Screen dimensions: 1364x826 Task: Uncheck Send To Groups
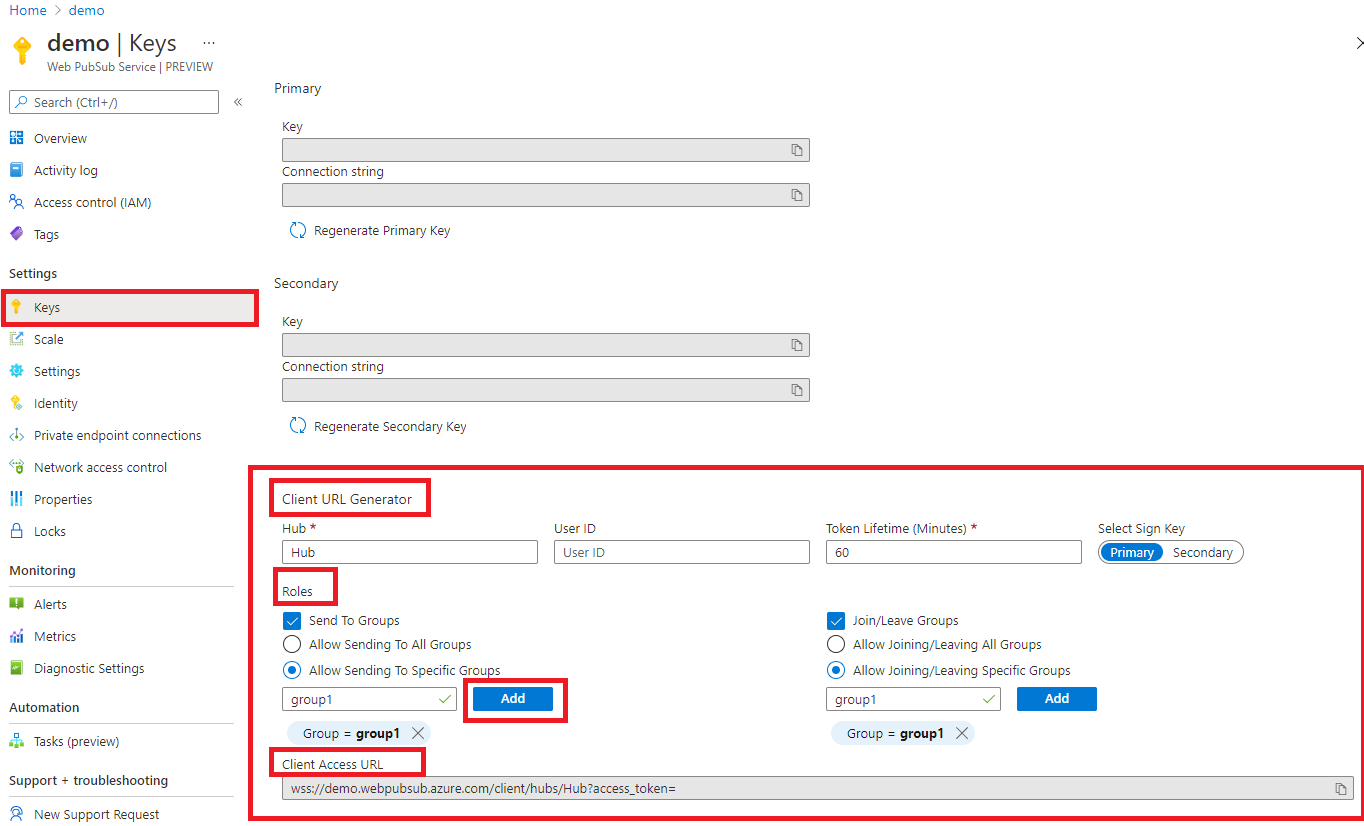pyautogui.click(x=291, y=620)
